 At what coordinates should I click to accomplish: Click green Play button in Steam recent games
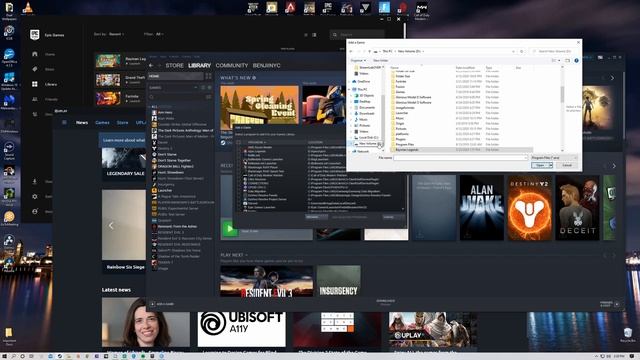[x=229, y=229]
